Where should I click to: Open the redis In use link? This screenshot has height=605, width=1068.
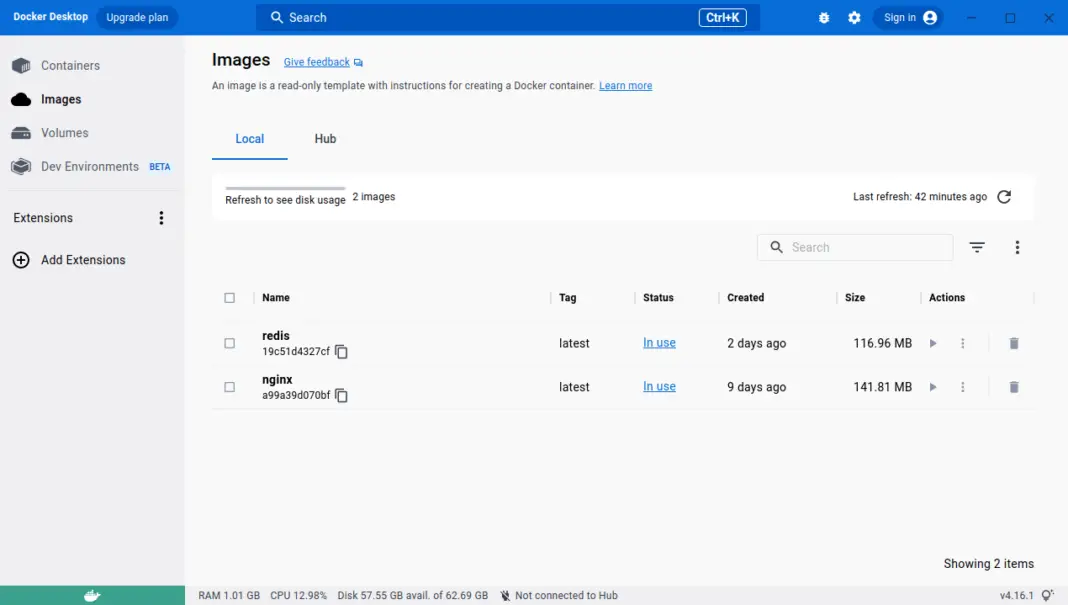659,343
